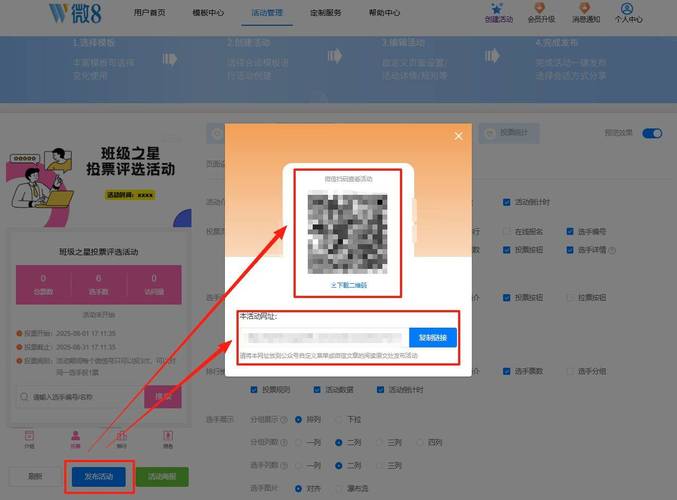Select 四列 in 分组列数 row

(x=419, y=443)
